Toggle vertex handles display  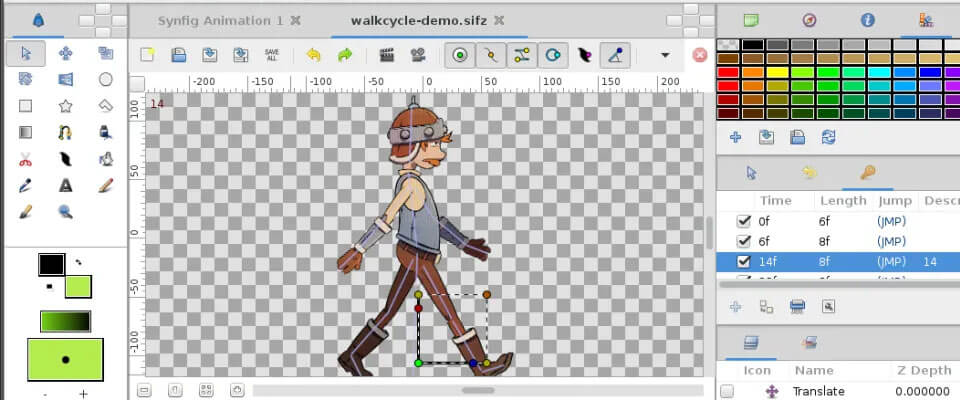pyautogui.click(x=490, y=55)
